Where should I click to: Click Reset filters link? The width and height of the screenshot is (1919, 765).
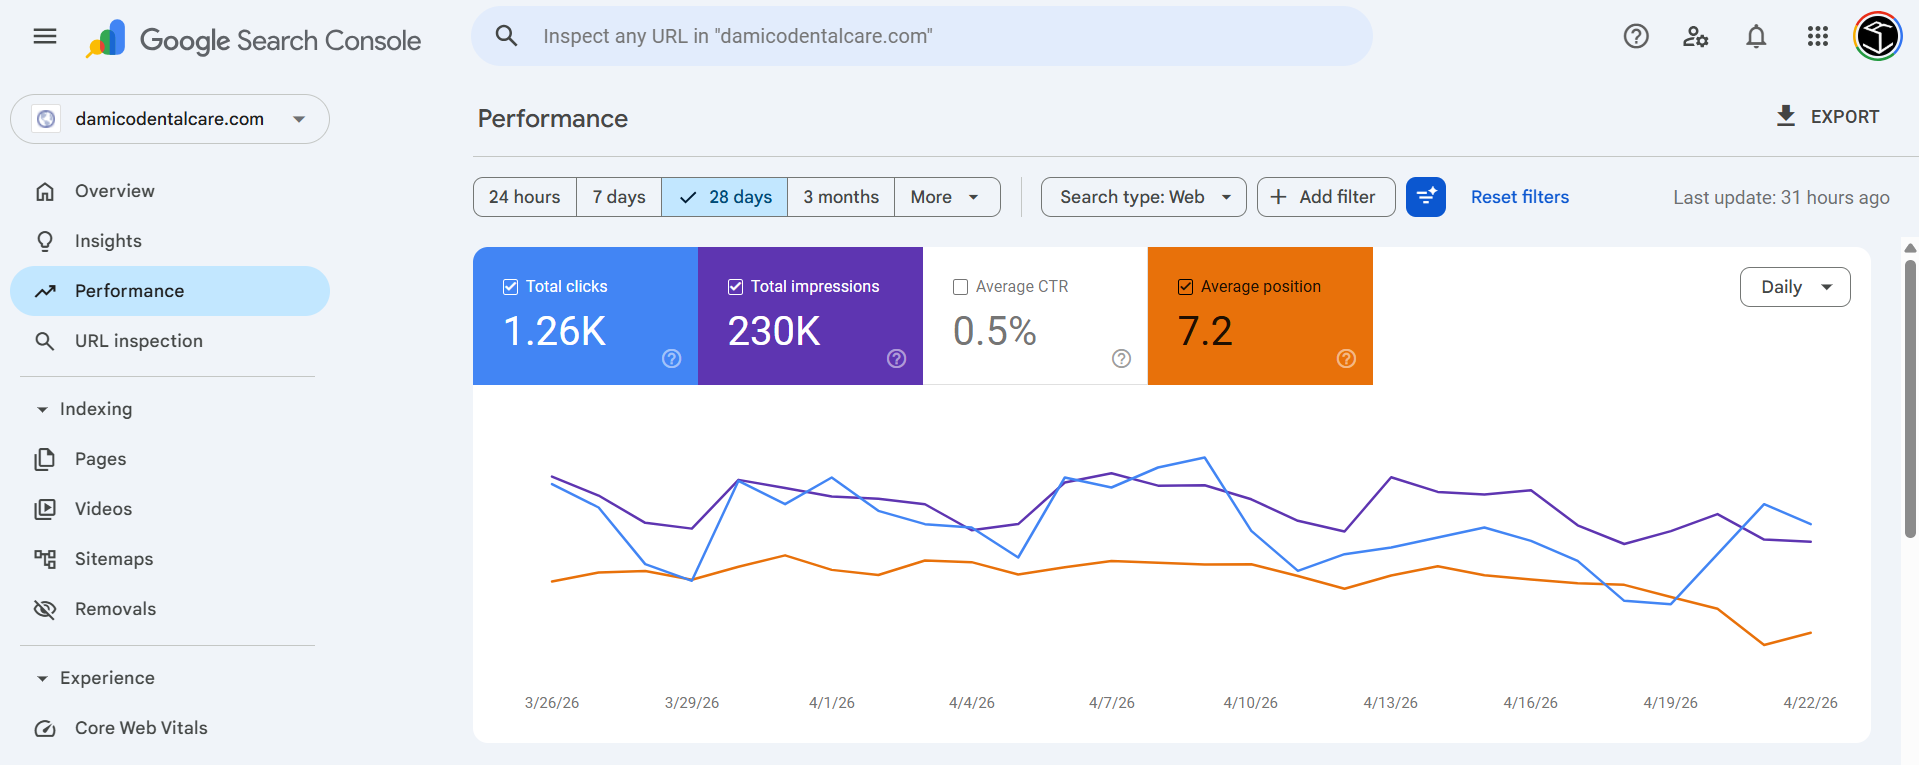pos(1520,197)
